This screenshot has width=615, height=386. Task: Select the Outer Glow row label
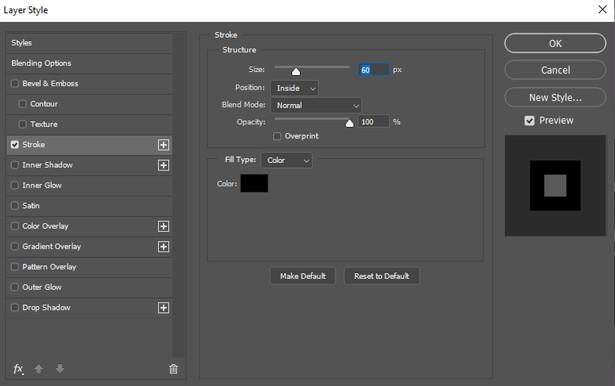click(x=42, y=287)
